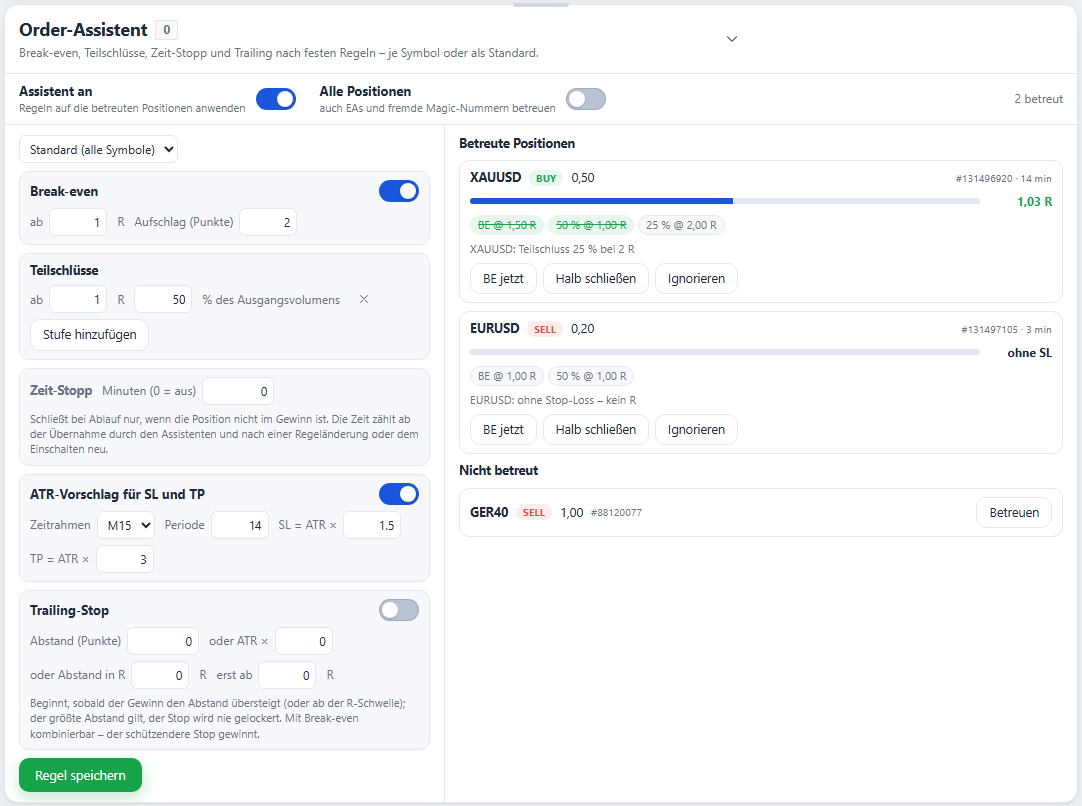Focus the Trailing-Stop Abstand (Punkte) field
The height and width of the screenshot is (806, 1082).
click(x=163, y=641)
